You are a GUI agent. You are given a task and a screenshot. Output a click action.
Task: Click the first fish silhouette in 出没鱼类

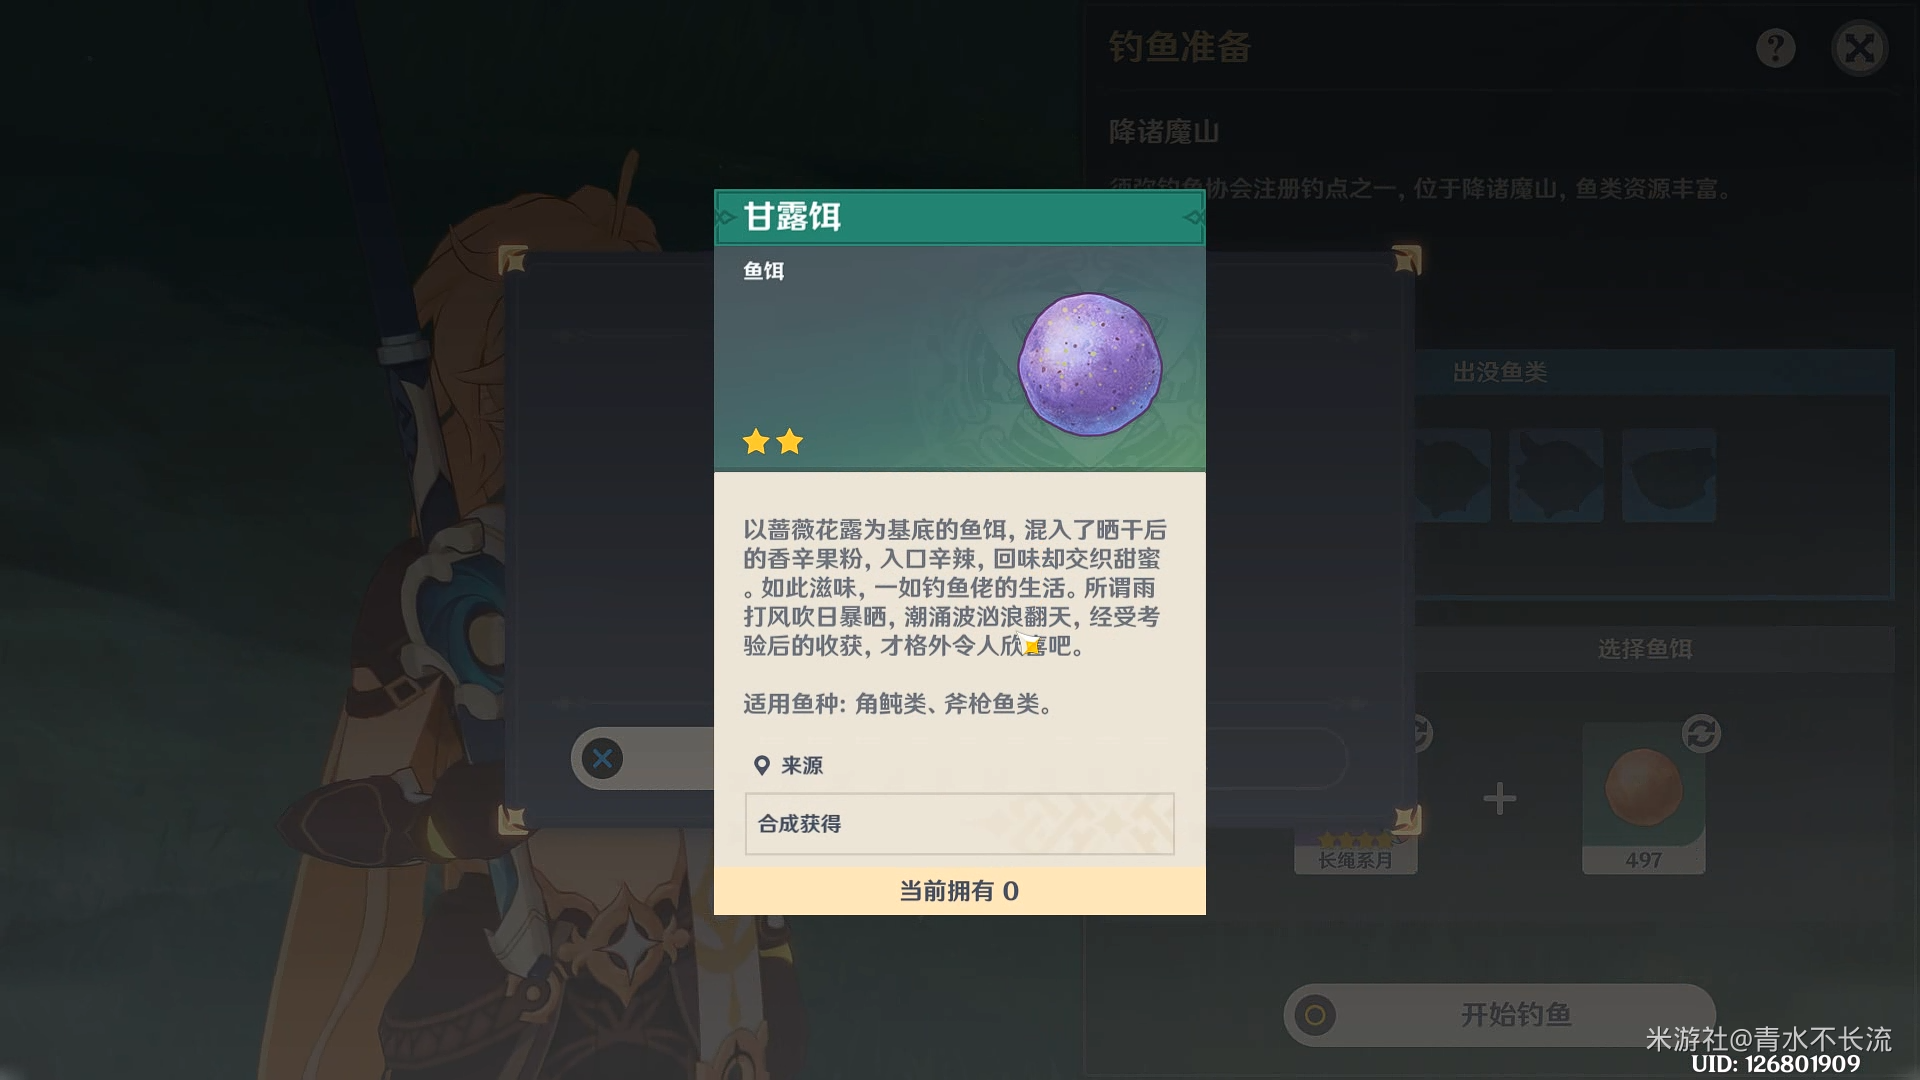(x=1450, y=476)
